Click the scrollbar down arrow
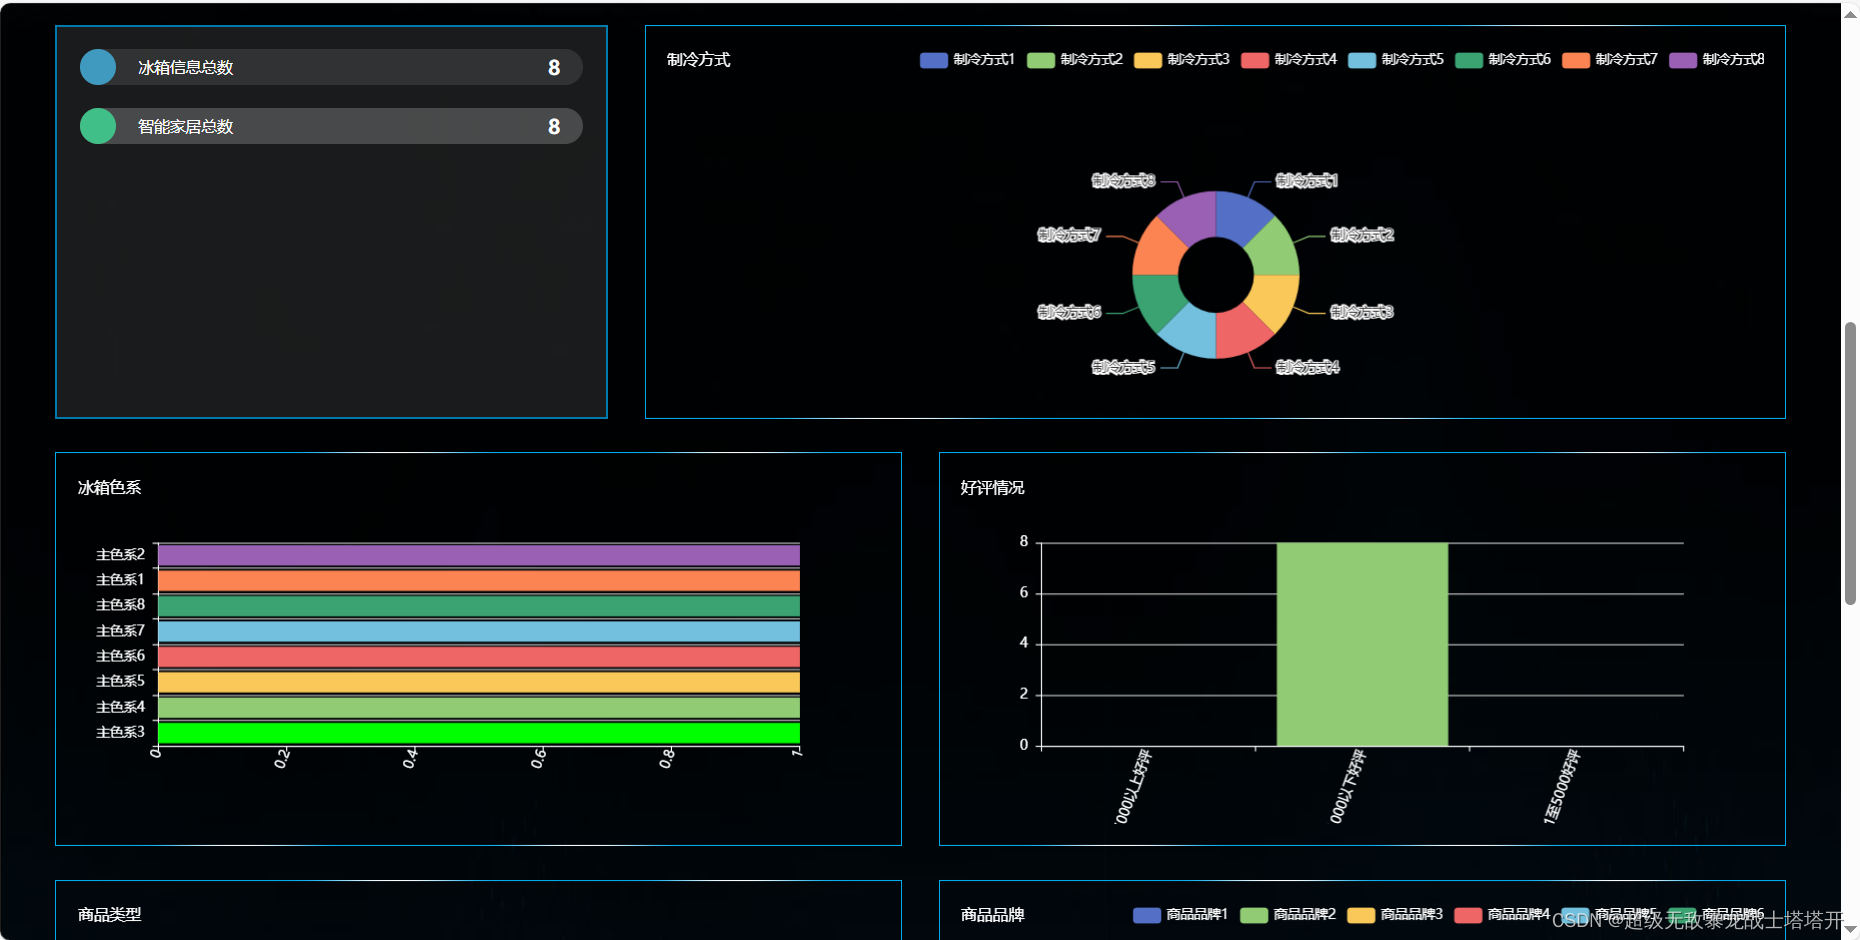This screenshot has height=940, width=1860. [x=1850, y=930]
